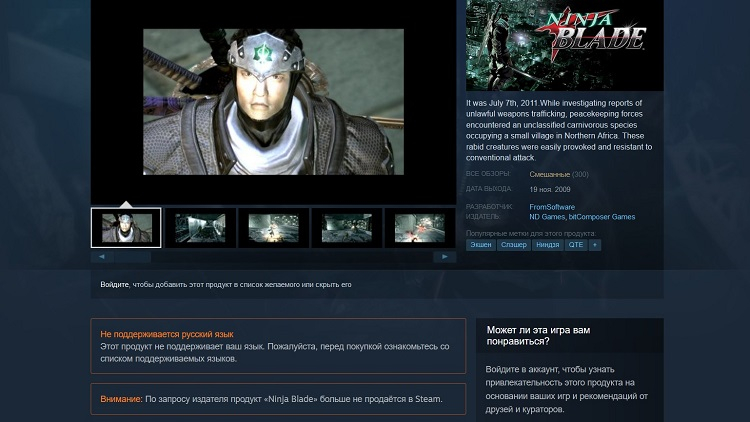
Task: Select the second screenshot thumbnail showing a corridor
Action: [x=200, y=228]
